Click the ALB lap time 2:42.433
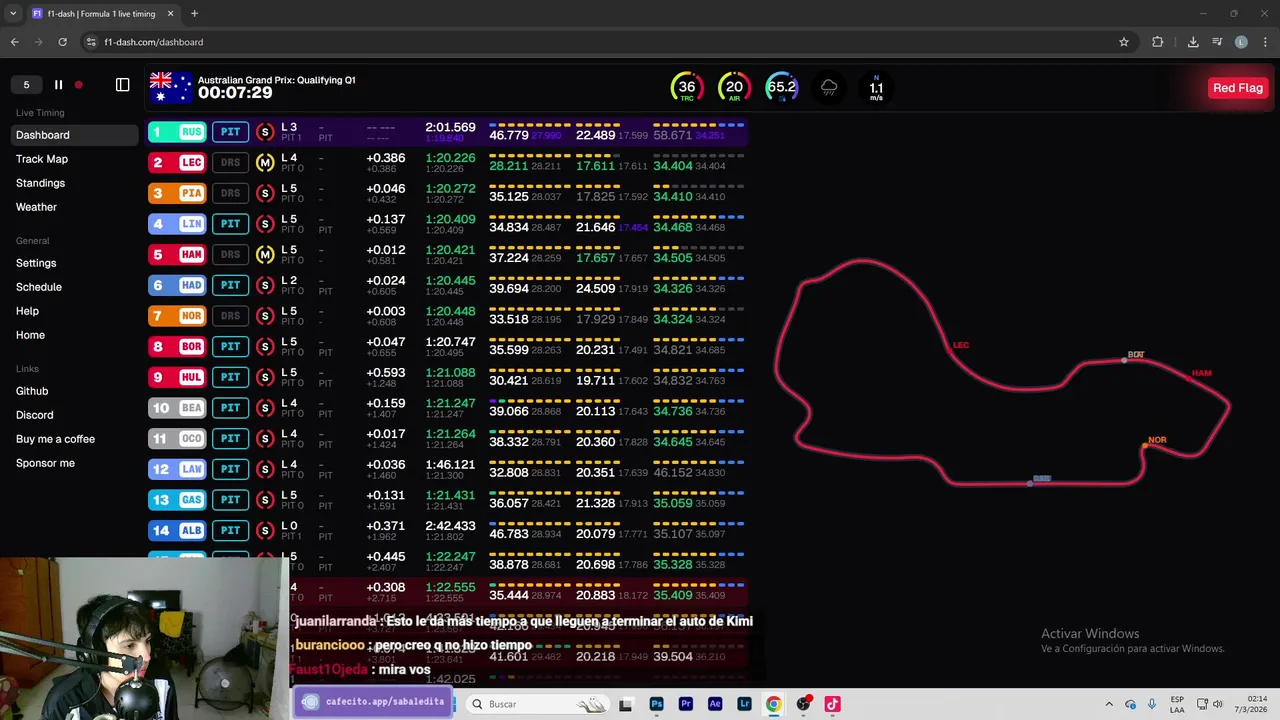 coord(450,526)
